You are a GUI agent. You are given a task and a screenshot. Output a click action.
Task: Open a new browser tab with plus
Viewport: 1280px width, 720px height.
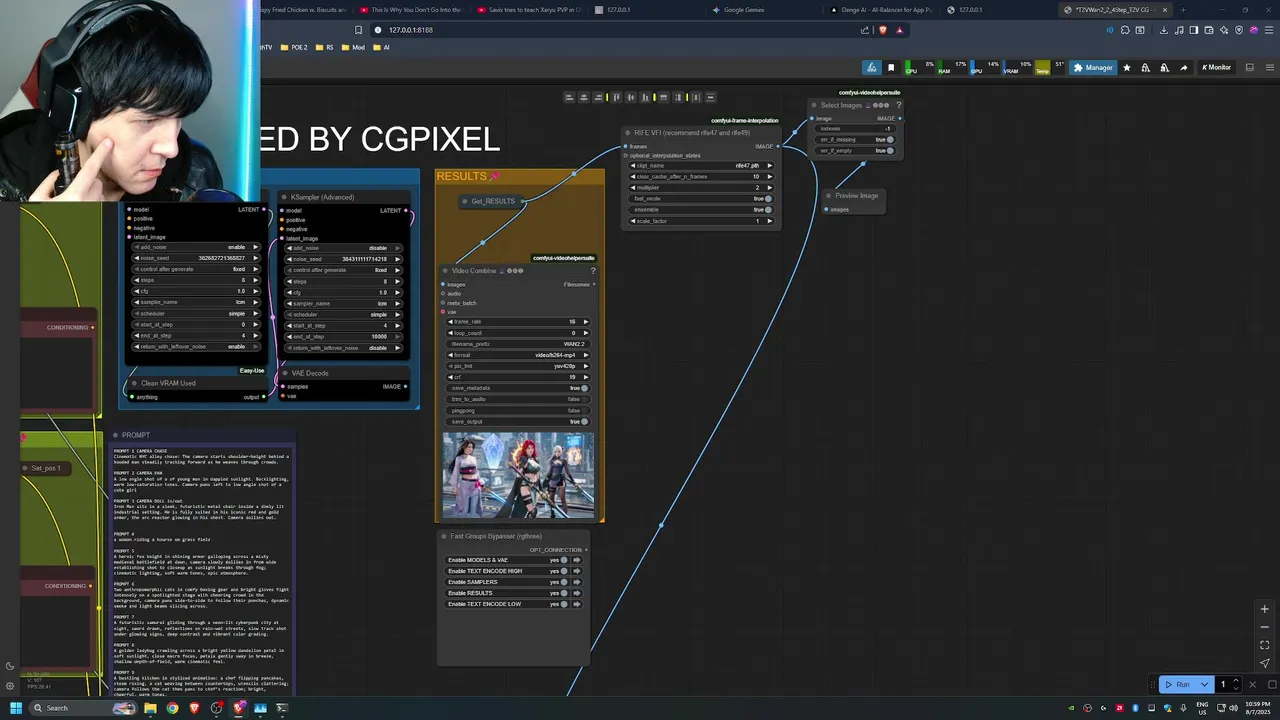(x=1183, y=10)
